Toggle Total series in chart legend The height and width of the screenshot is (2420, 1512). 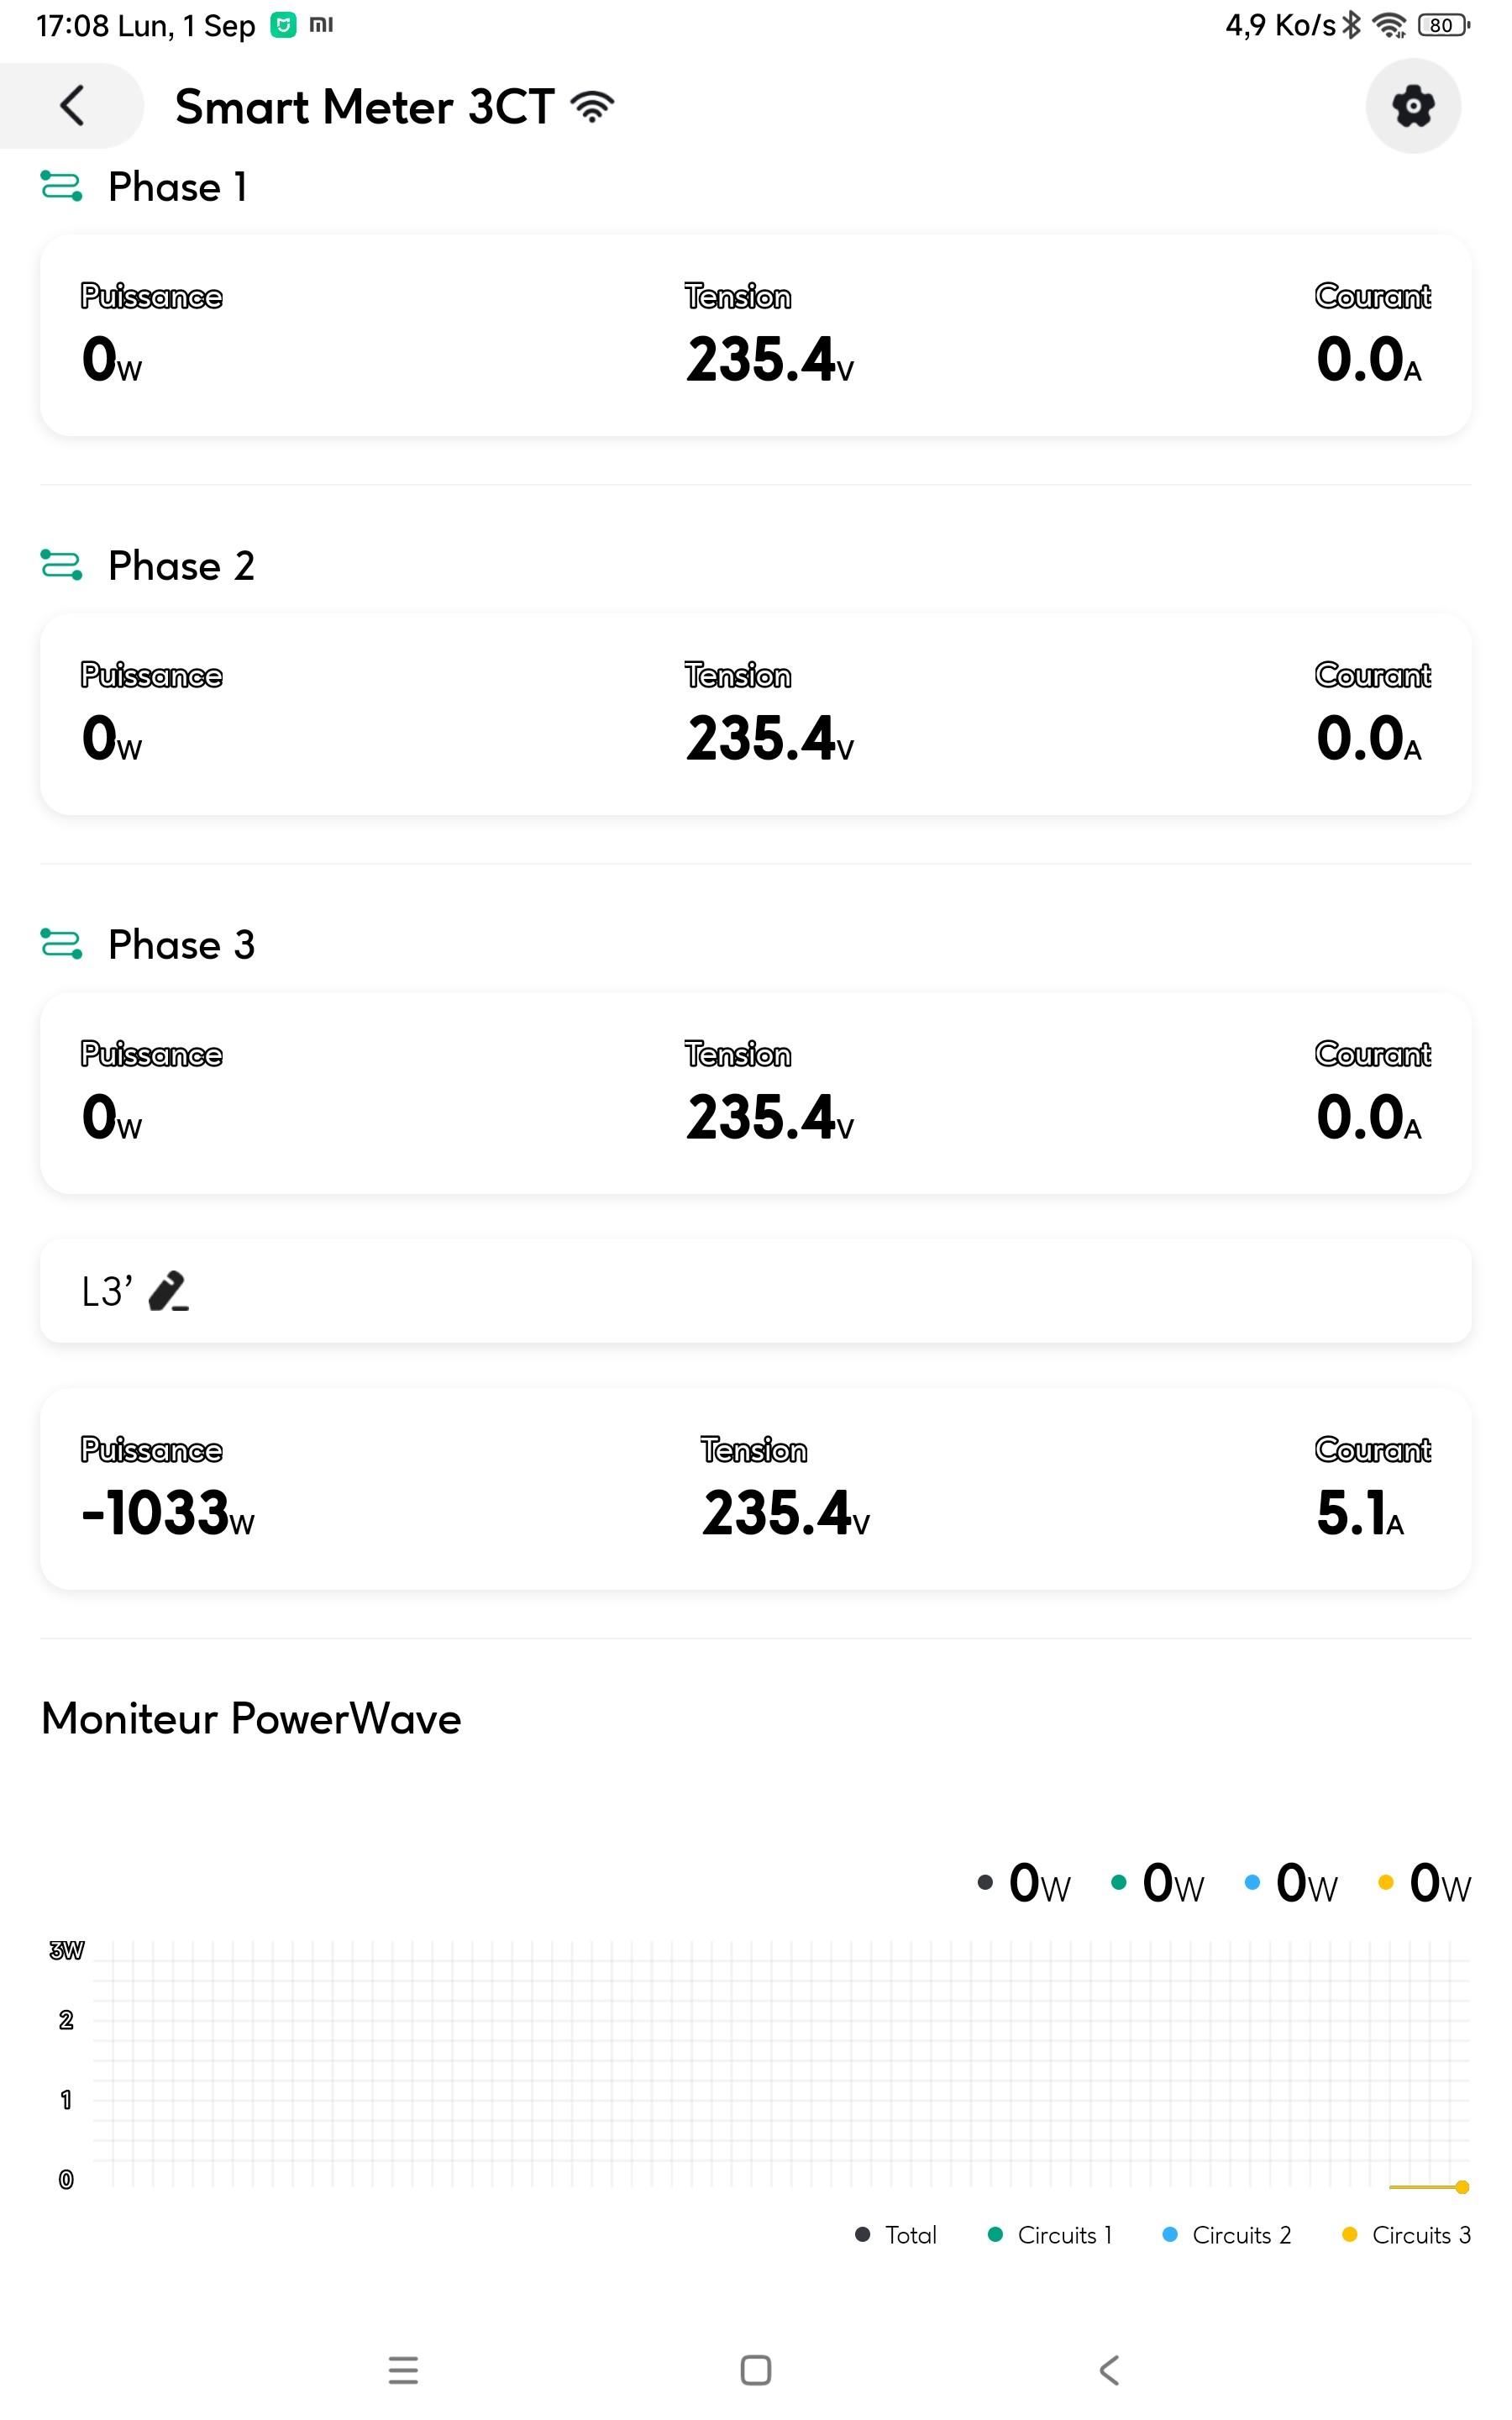point(897,2234)
